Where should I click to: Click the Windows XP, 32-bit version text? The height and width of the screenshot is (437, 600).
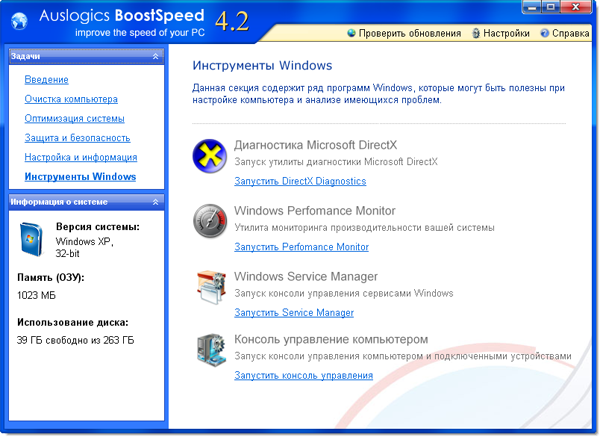[85, 248]
